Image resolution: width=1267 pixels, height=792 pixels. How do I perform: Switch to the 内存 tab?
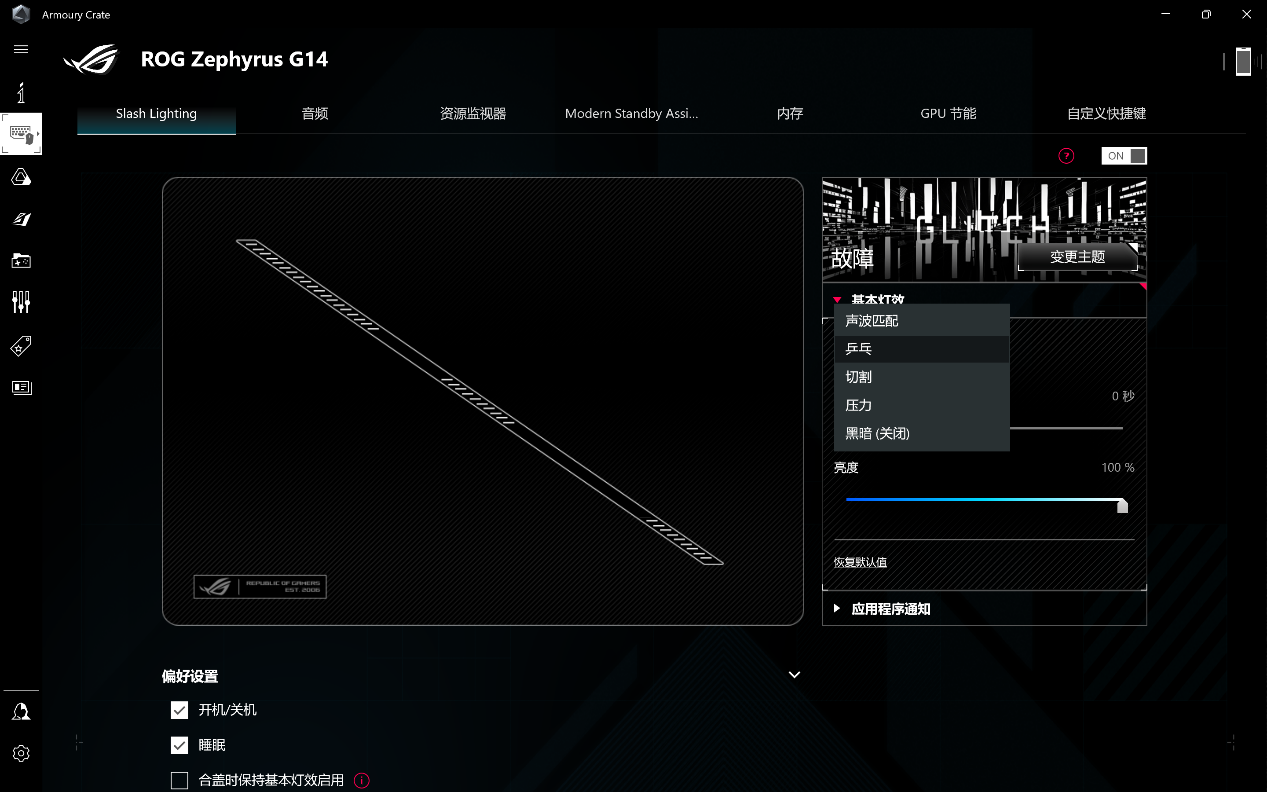(790, 113)
